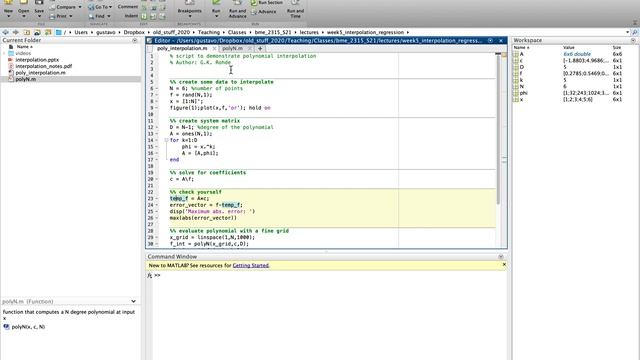
Task: Click the smart indent icon next to Indent
Action: coord(144,16)
